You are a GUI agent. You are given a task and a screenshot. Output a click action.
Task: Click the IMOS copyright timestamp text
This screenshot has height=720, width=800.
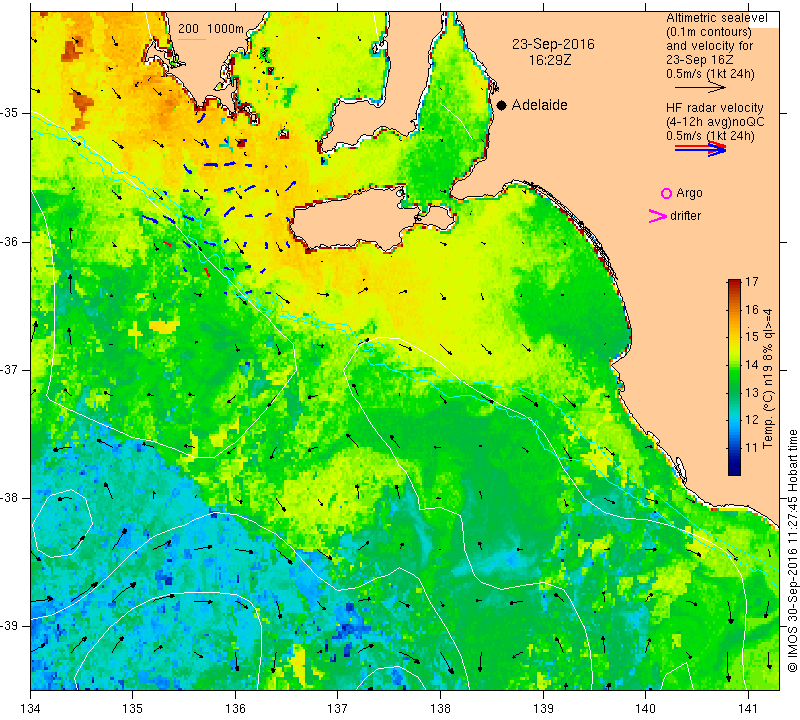(792, 550)
